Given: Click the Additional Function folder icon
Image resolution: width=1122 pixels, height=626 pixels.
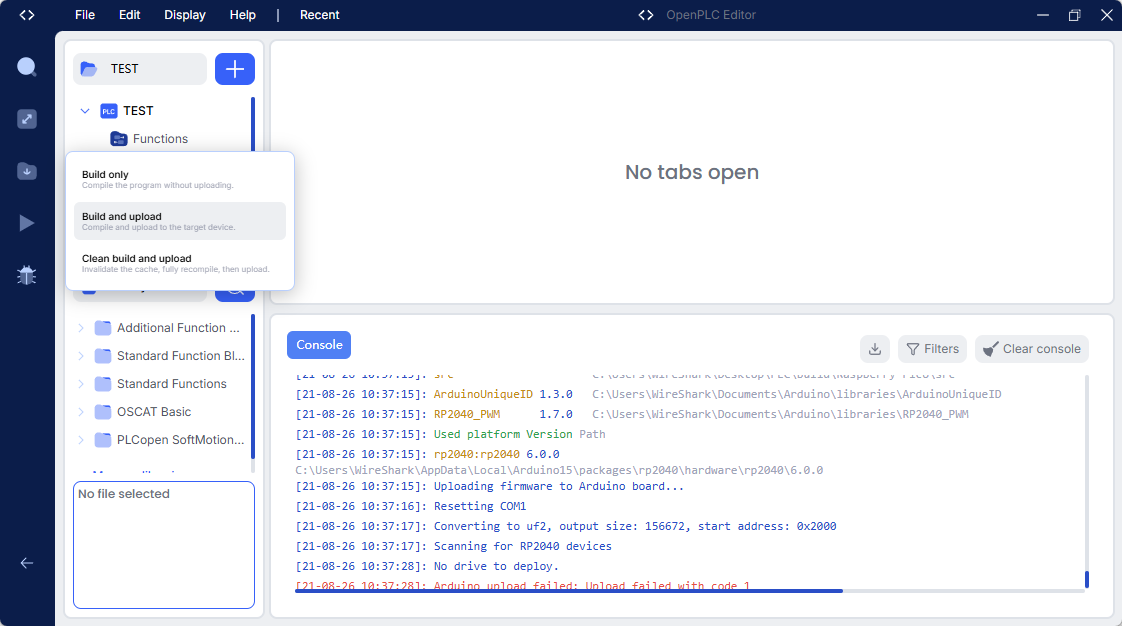Looking at the screenshot, I should [103, 328].
